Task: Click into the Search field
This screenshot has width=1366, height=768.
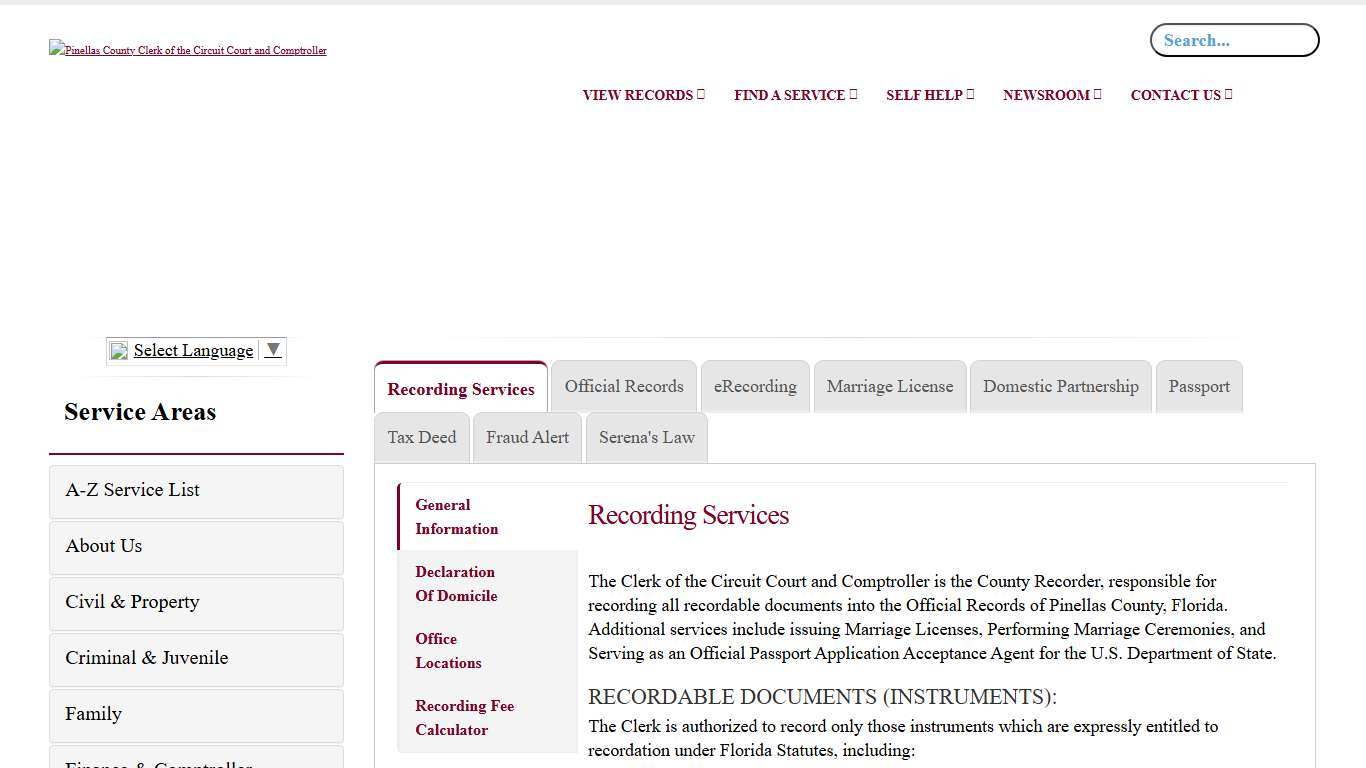Action: tap(1234, 41)
